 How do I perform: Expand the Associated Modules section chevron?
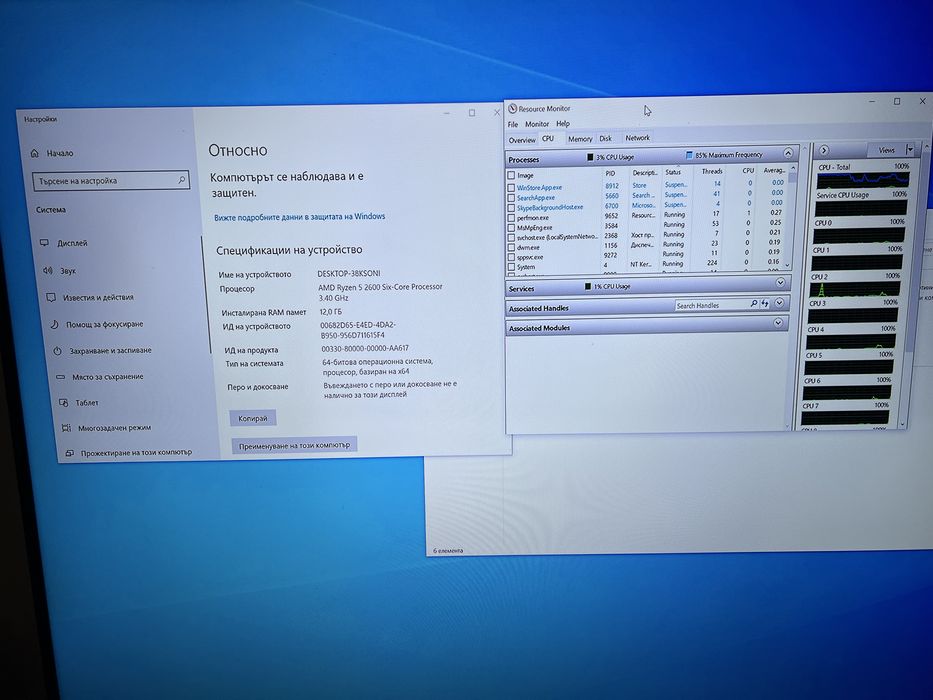click(x=777, y=323)
